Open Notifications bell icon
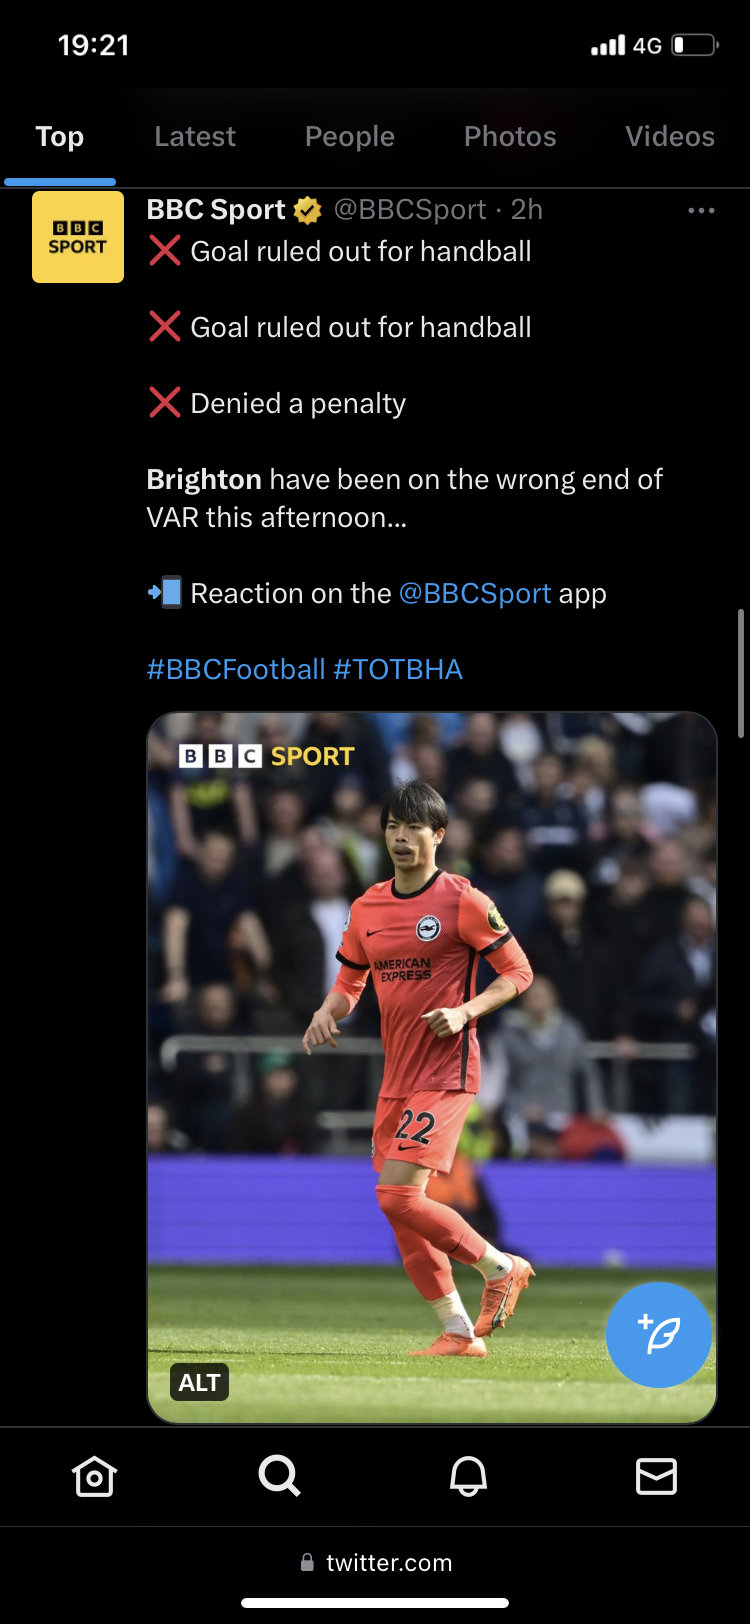The height and width of the screenshot is (1624, 750). [x=468, y=1476]
